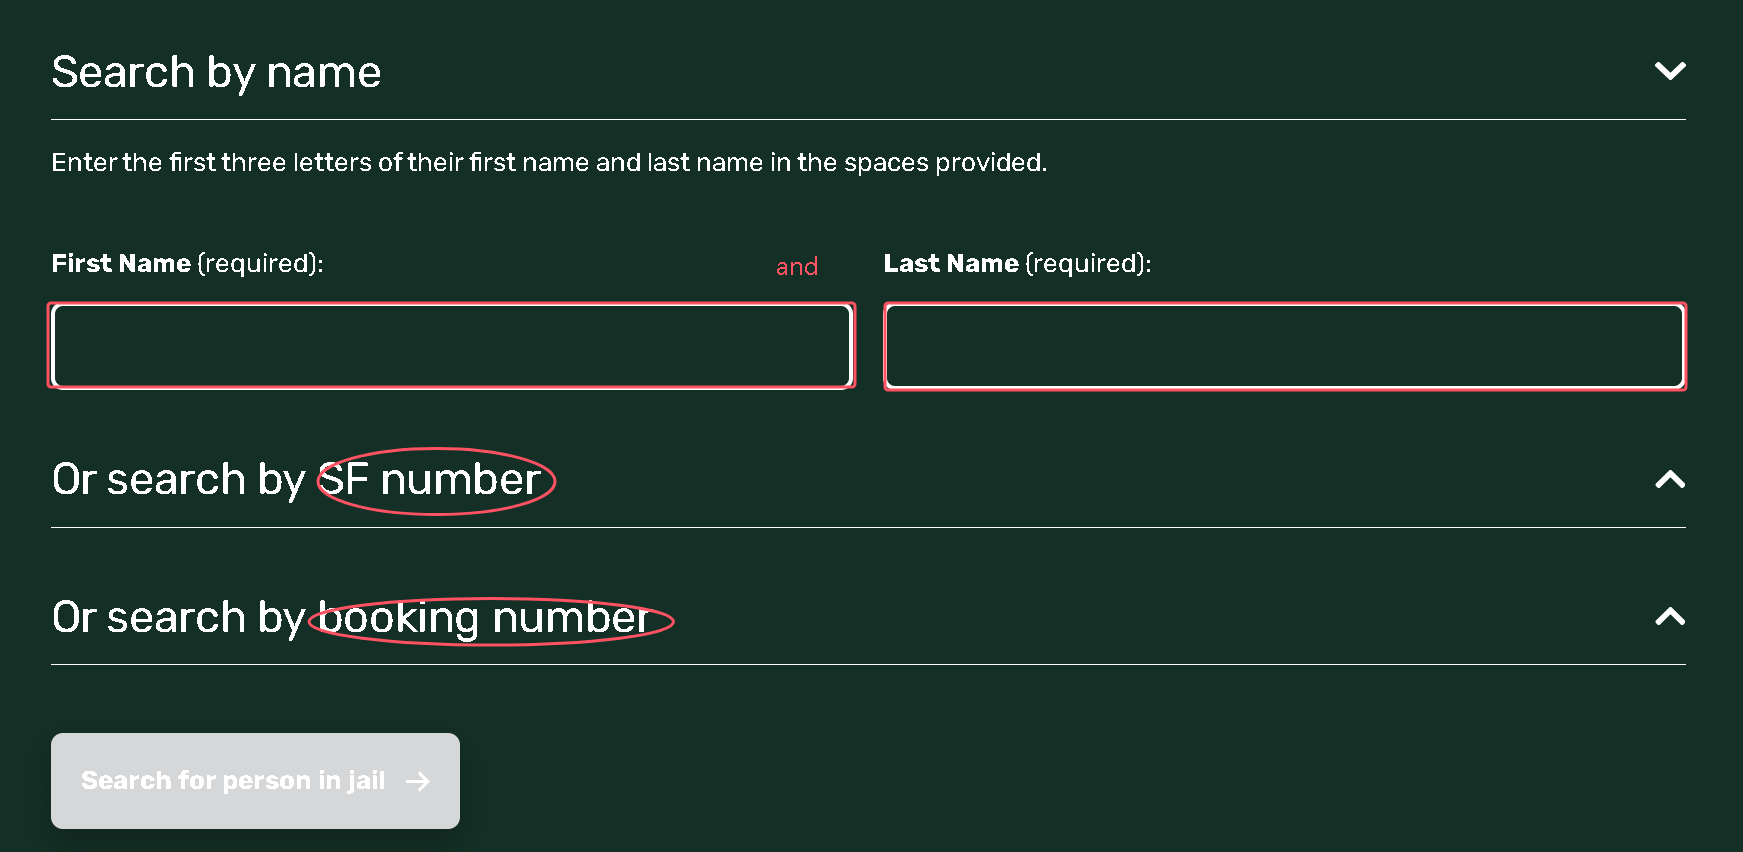Image resolution: width=1743 pixels, height=852 pixels.
Task: Click "(required)" beside the First Name label
Action: tap(260, 263)
